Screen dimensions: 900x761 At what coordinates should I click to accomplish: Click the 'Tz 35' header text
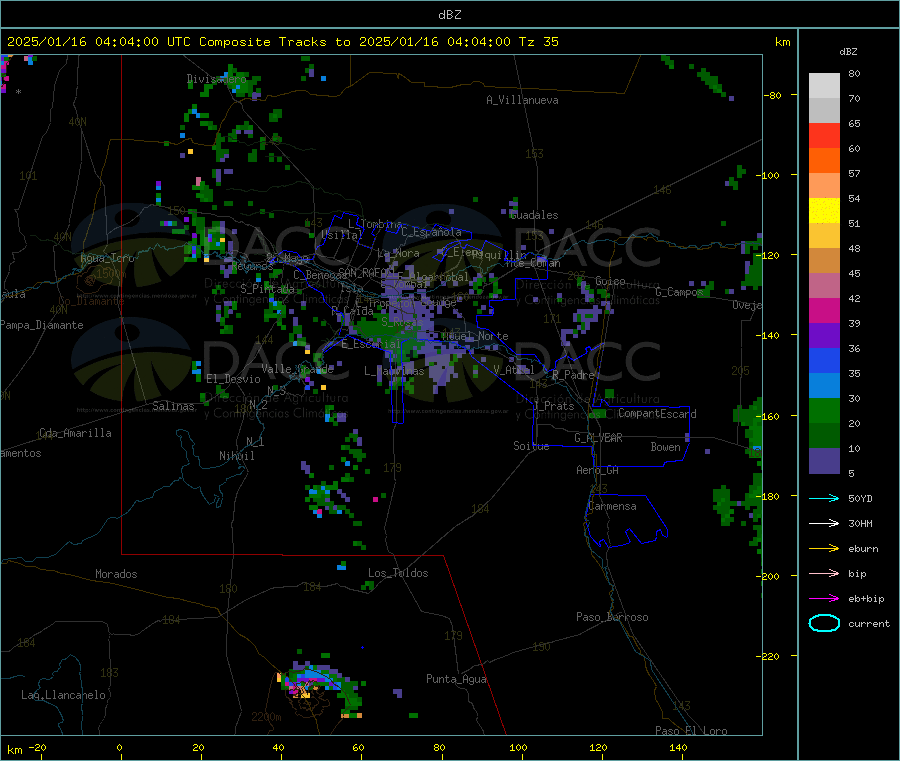point(538,42)
